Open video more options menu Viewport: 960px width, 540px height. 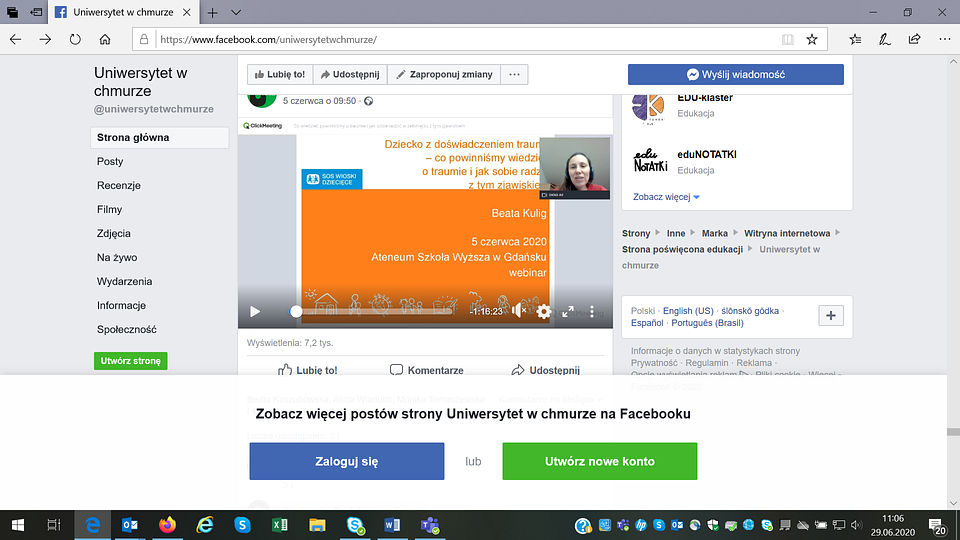tap(591, 312)
